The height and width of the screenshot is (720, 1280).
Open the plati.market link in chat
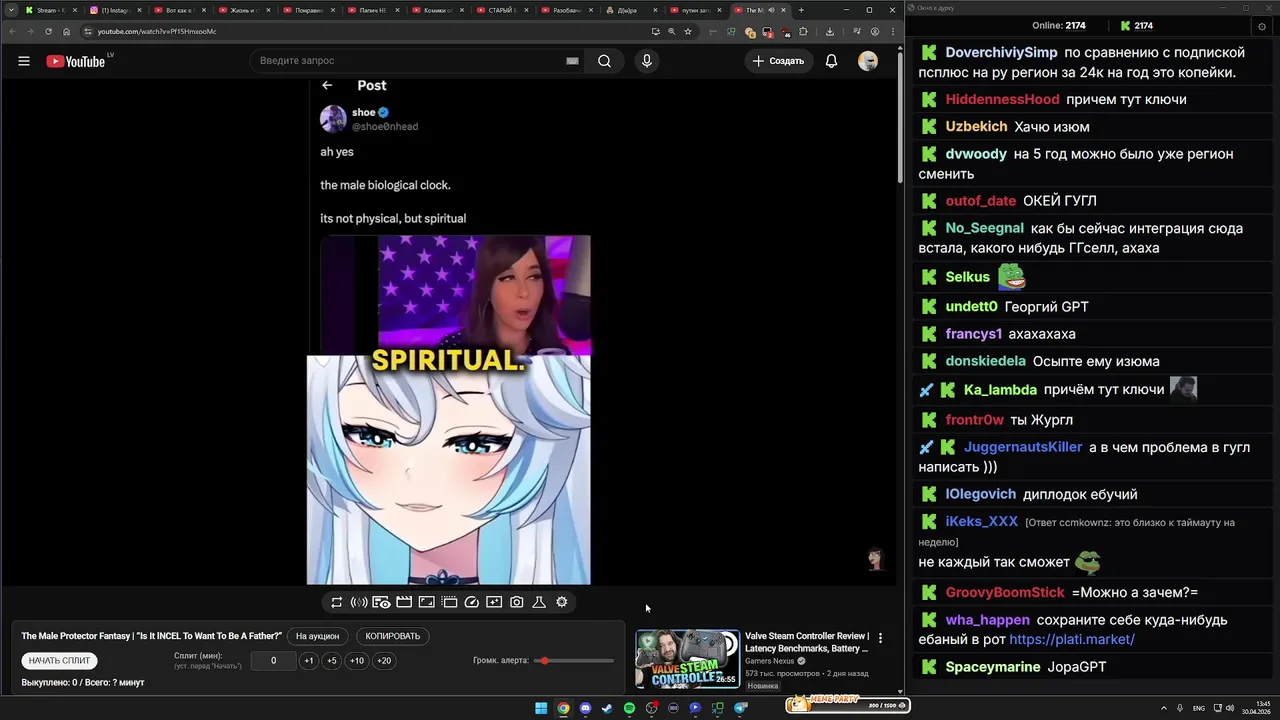[x=1072, y=639]
